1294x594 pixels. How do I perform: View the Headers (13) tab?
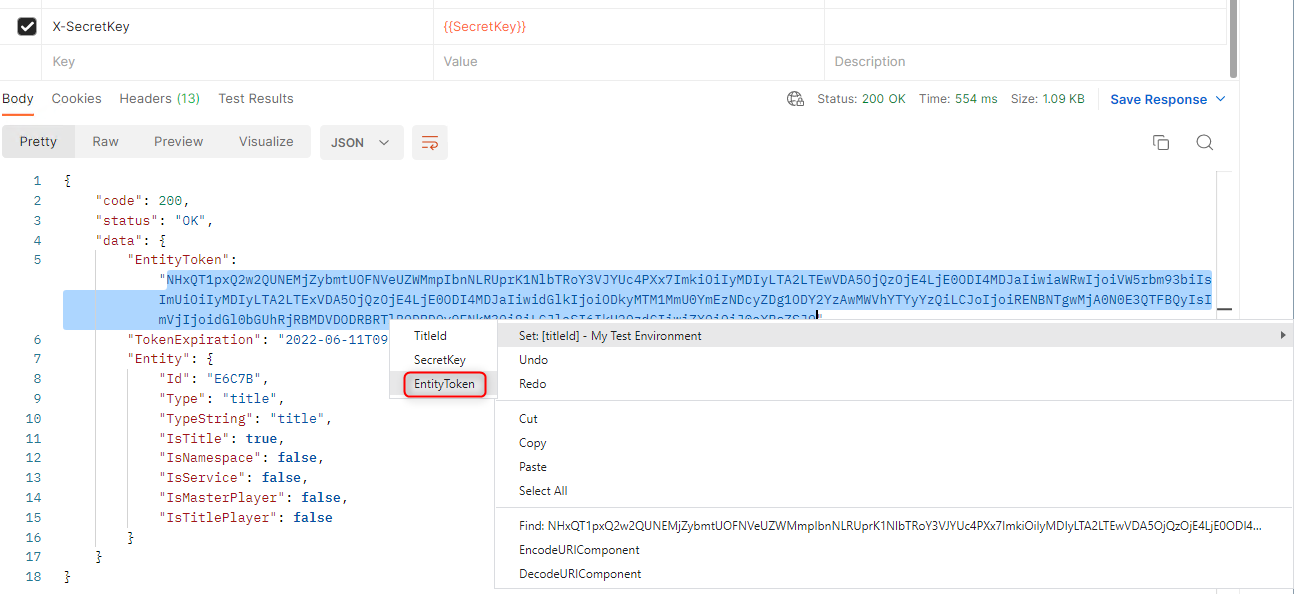pos(159,98)
